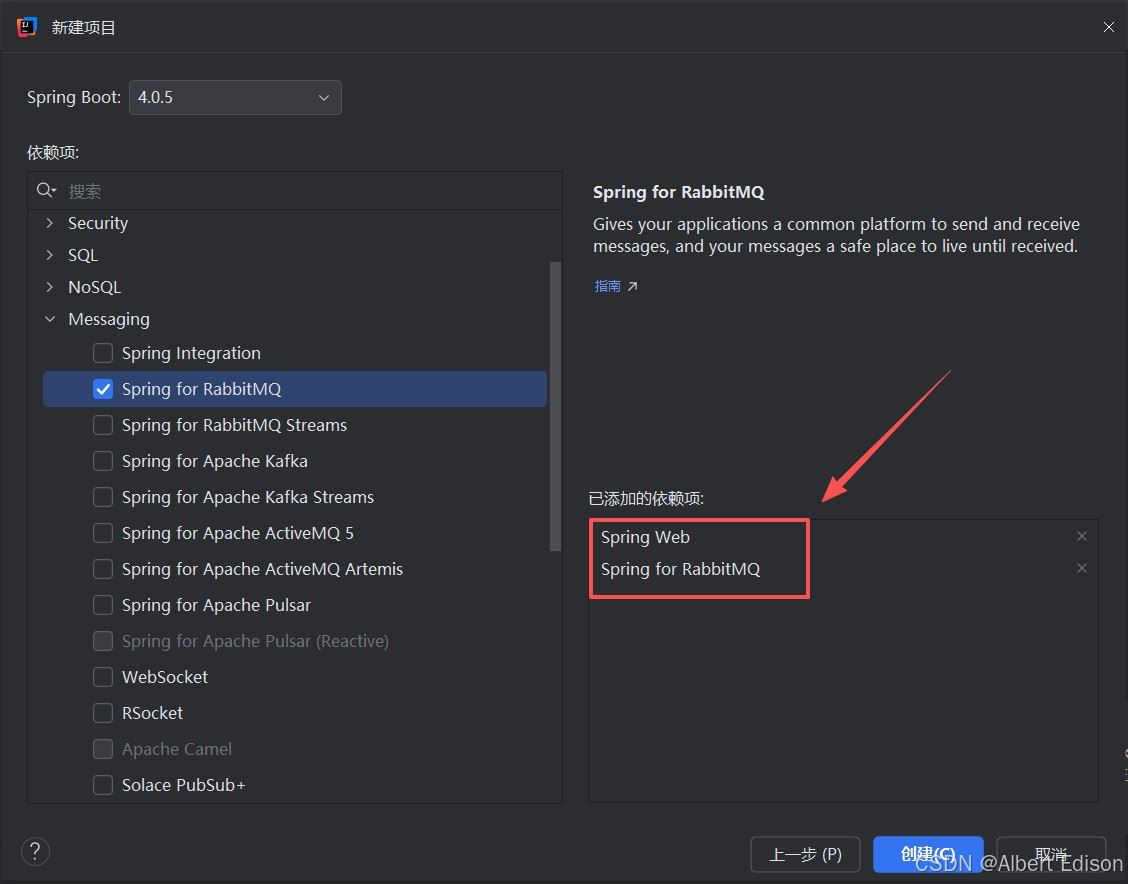Click the Spring for RabbitMQ description heading
The image size is (1128, 884).
coord(678,192)
